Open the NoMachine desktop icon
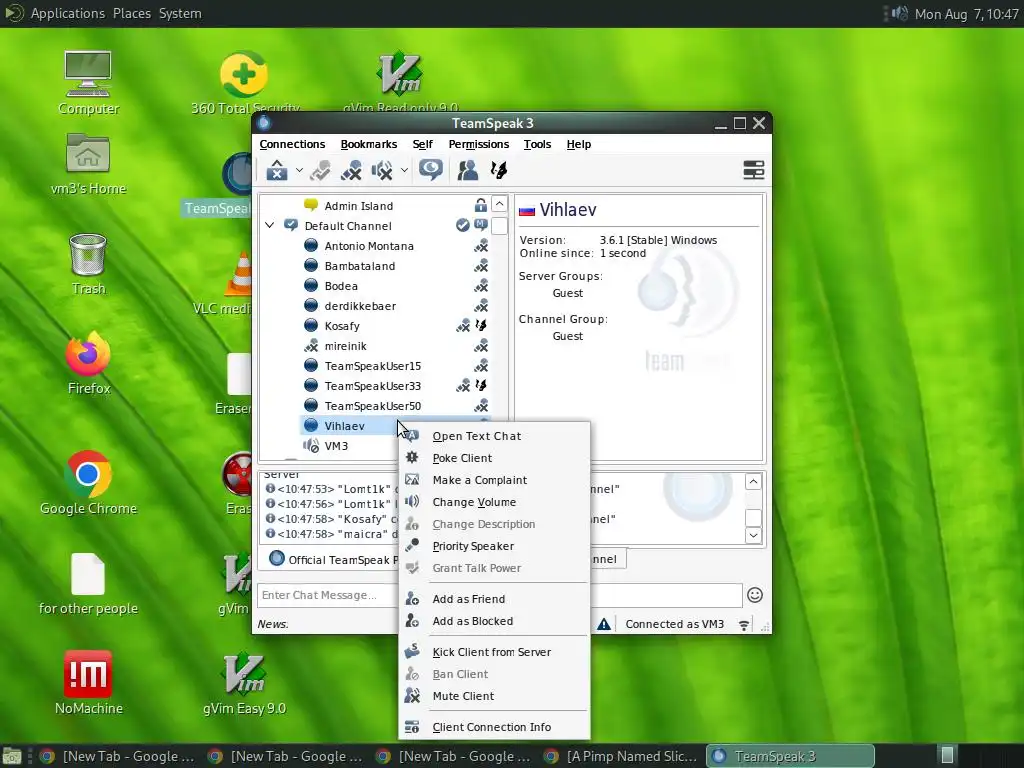The image size is (1024, 768). pos(88,682)
